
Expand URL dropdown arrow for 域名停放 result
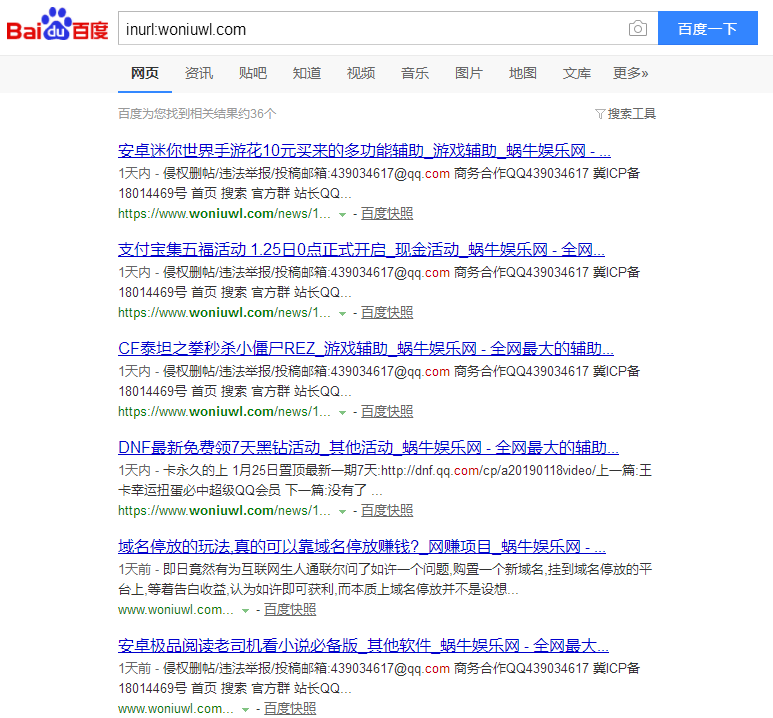245,611
